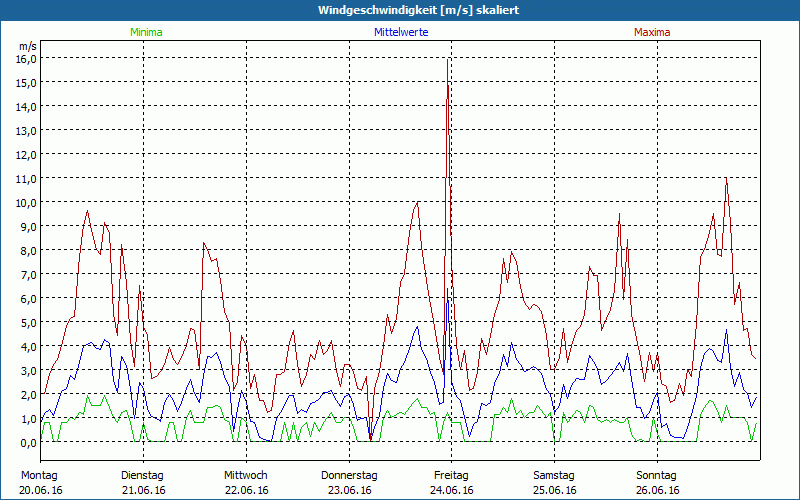Click the 7,0 y-axis value
Image resolution: width=800 pixels, height=500 pixels.
point(29,274)
